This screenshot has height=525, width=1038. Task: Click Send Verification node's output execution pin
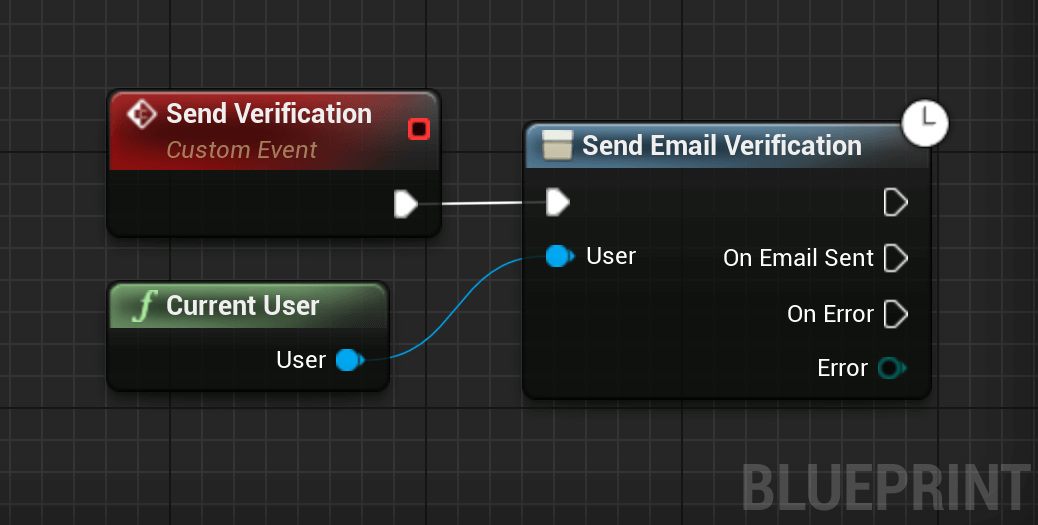click(x=406, y=204)
